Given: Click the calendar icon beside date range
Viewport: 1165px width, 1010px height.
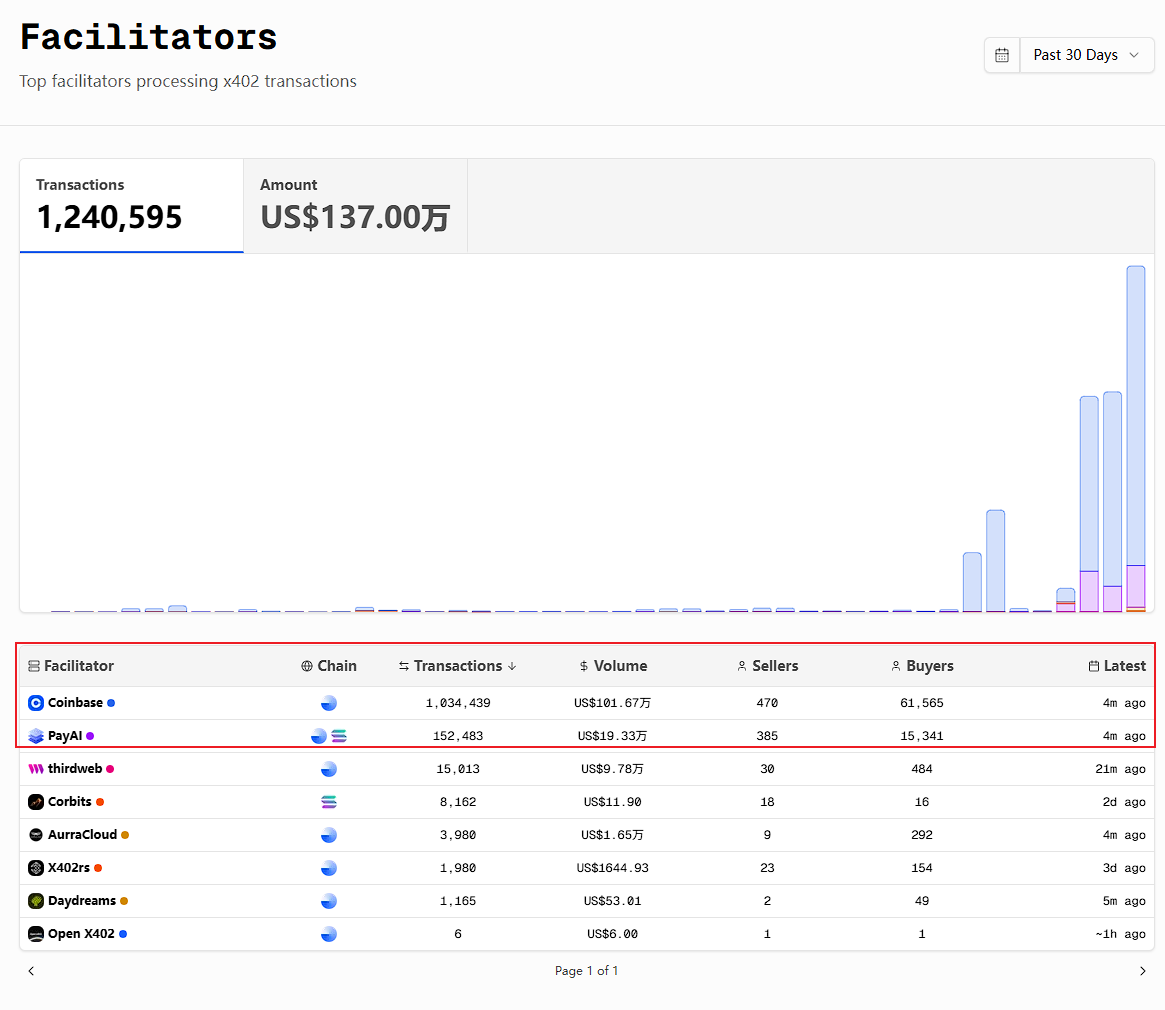Looking at the screenshot, I should 1002,55.
